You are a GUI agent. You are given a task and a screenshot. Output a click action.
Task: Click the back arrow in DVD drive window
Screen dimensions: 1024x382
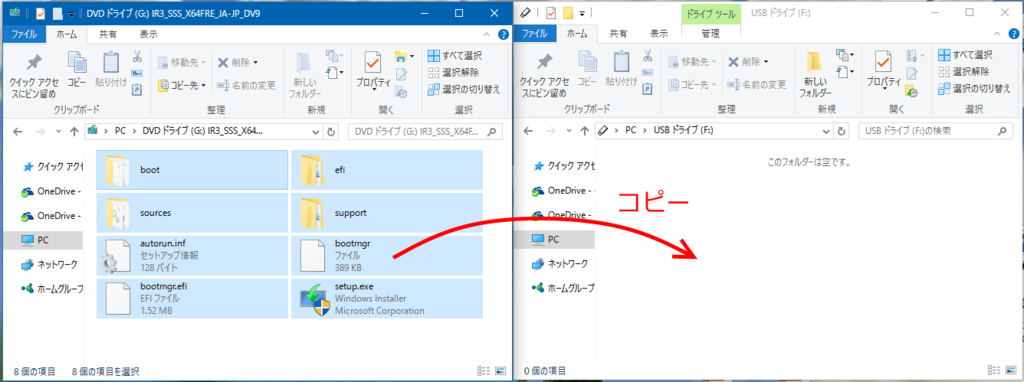(x=17, y=131)
